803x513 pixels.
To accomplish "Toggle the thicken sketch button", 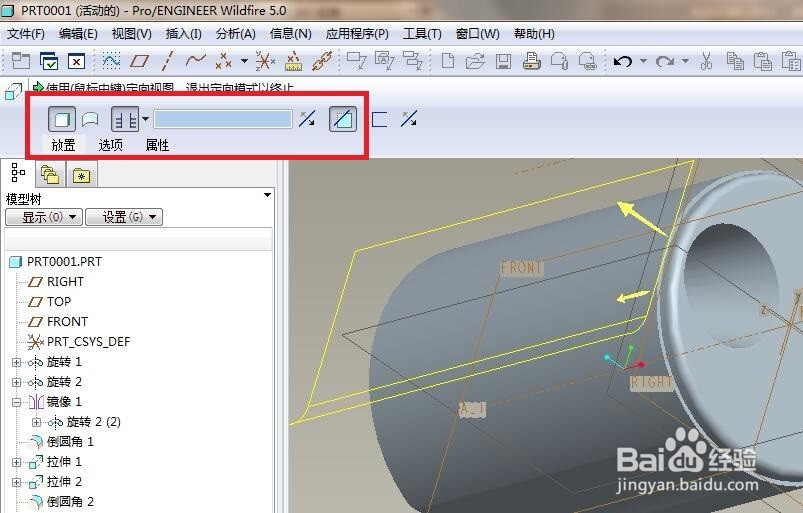I will tap(379, 119).
